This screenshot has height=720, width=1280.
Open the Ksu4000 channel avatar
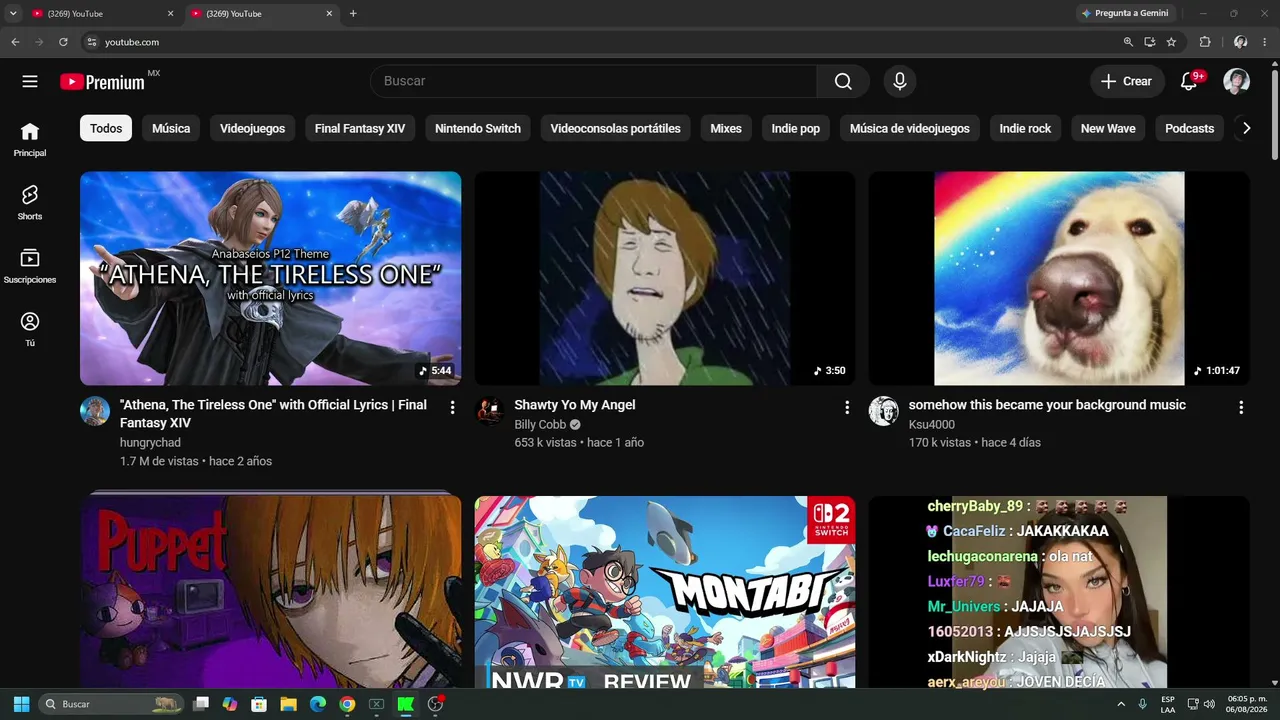click(883, 411)
